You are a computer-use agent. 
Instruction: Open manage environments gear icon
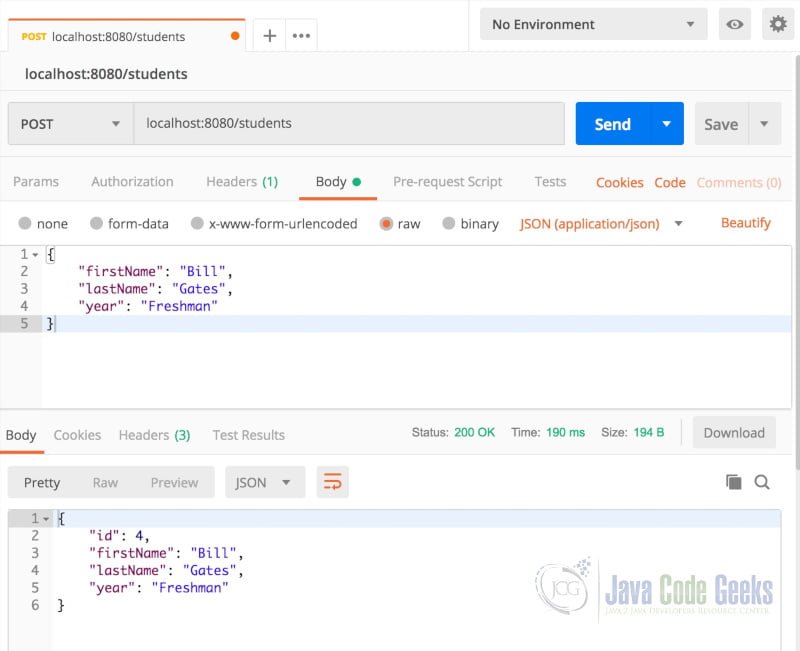tap(778, 24)
